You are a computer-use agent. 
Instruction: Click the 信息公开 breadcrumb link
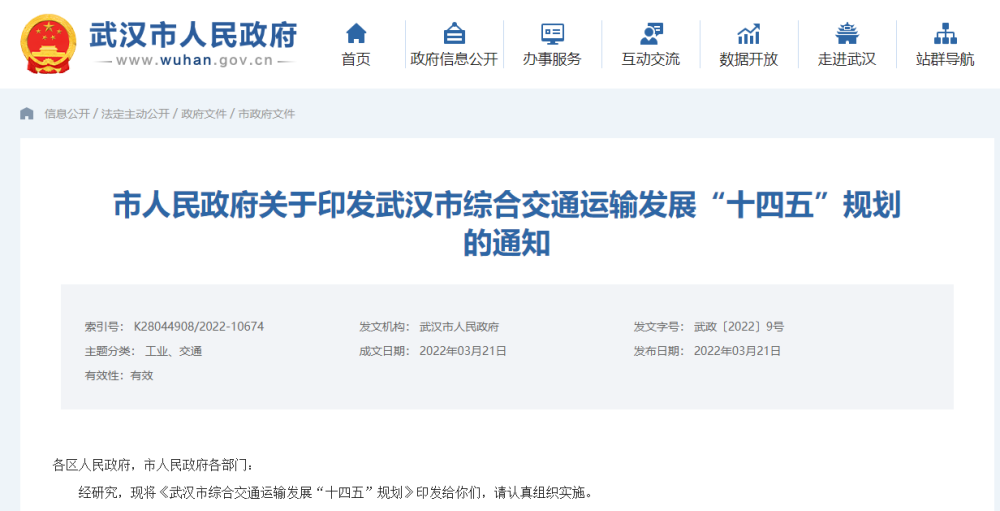[x=67, y=114]
